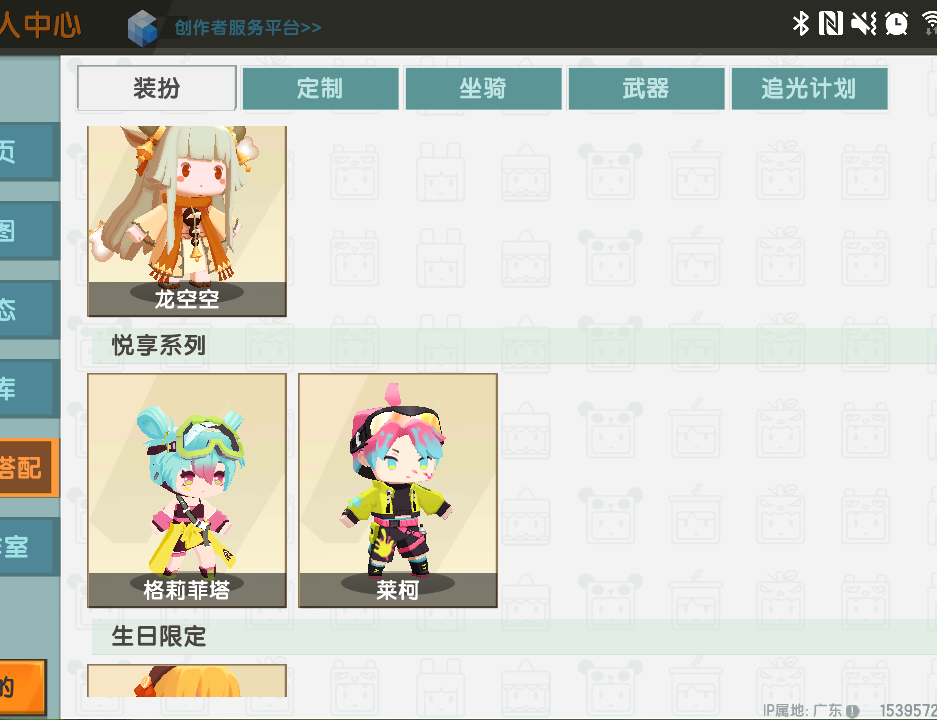Select the 格莉菲塔 character skin card
Image resolution: width=937 pixels, height=720 pixels.
[187, 491]
